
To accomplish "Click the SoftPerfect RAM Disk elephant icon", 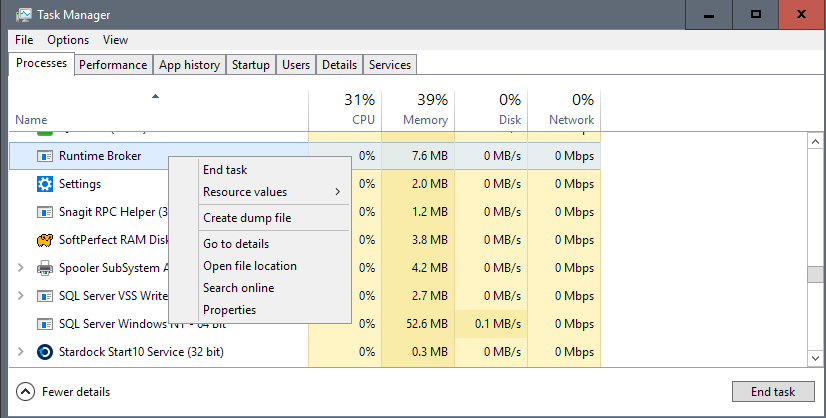I will click(45, 240).
